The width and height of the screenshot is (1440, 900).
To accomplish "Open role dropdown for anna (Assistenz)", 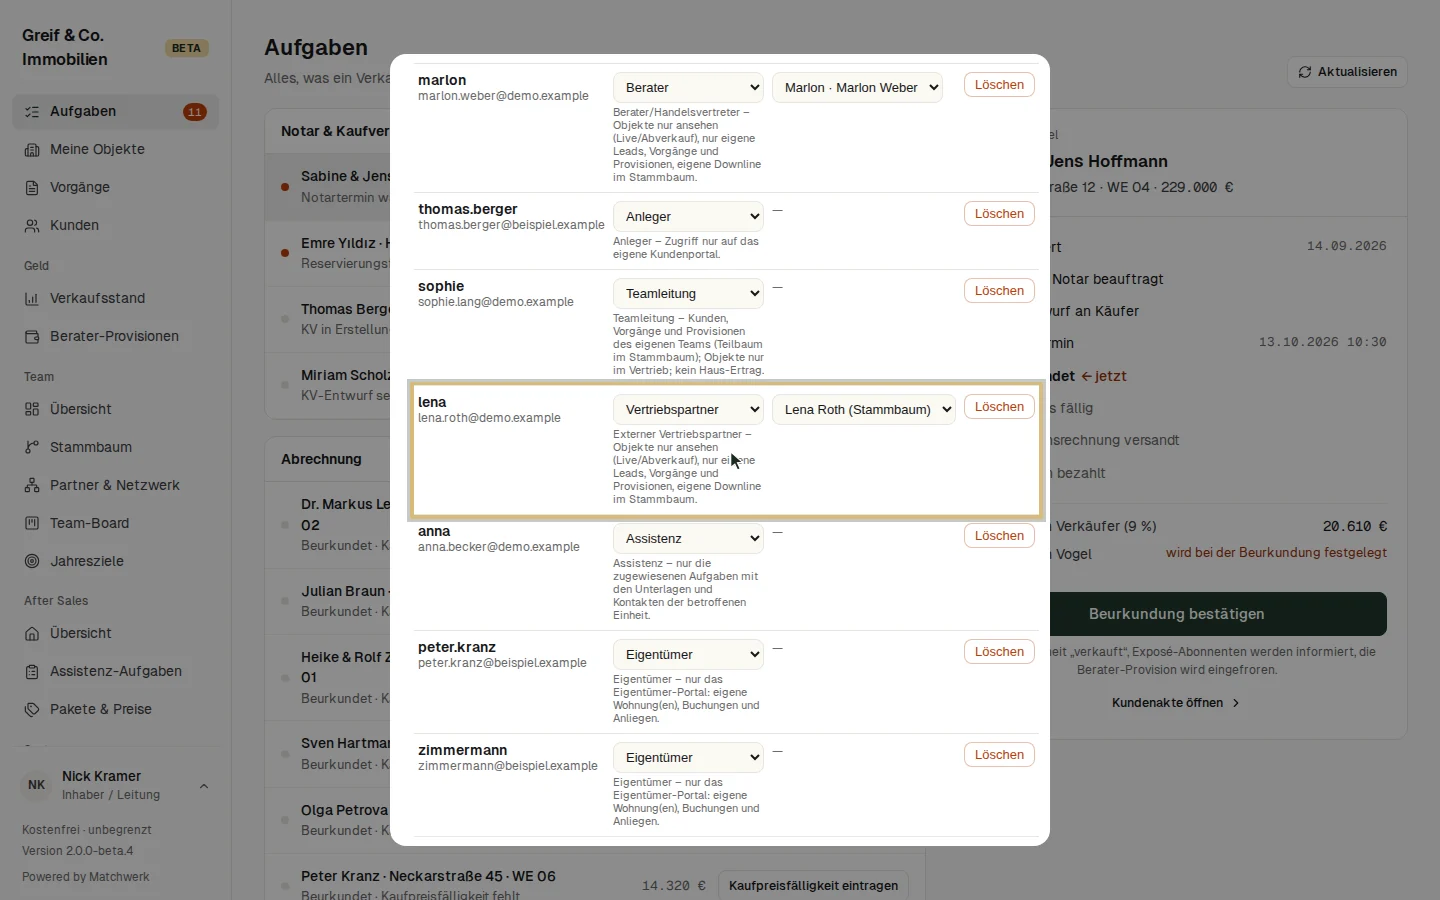I will click(x=688, y=539).
